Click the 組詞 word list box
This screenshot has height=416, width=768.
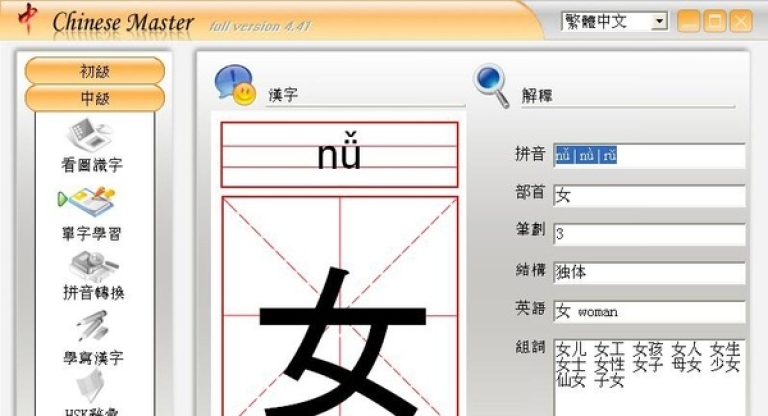tap(649, 377)
